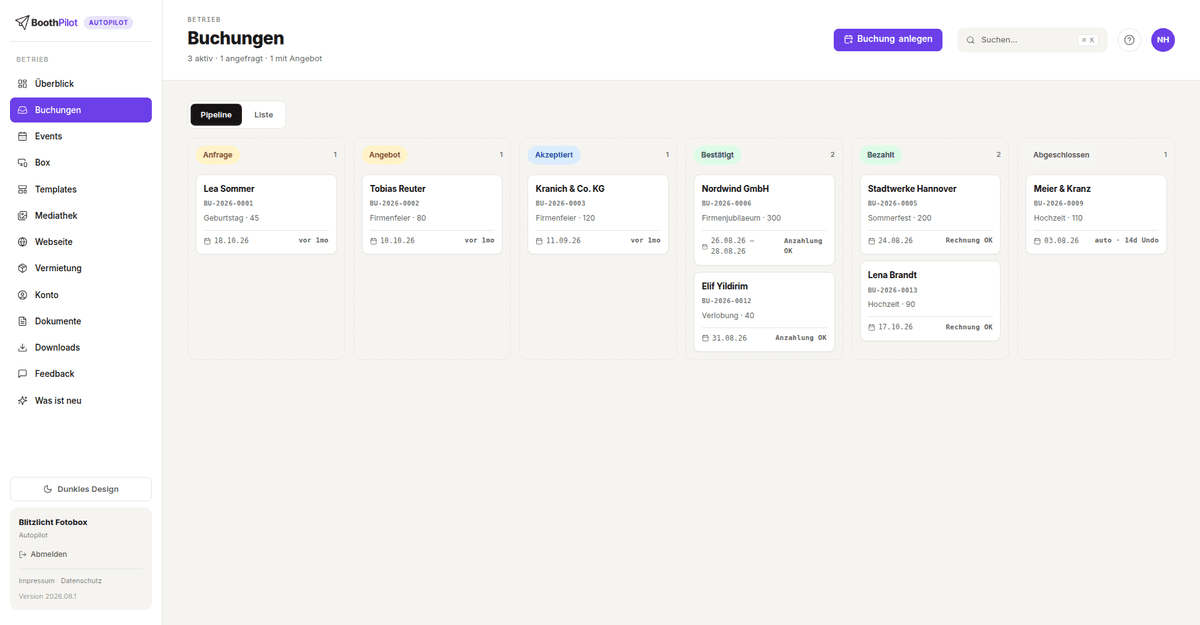Open the Impressum link

[x=37, y=581]
